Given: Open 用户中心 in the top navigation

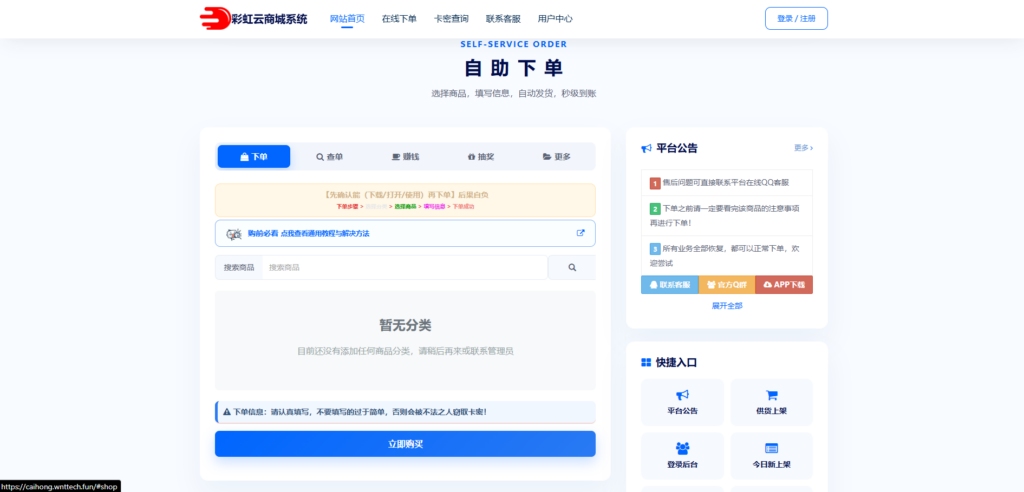Looking at the screenshot, I should 555,19.
